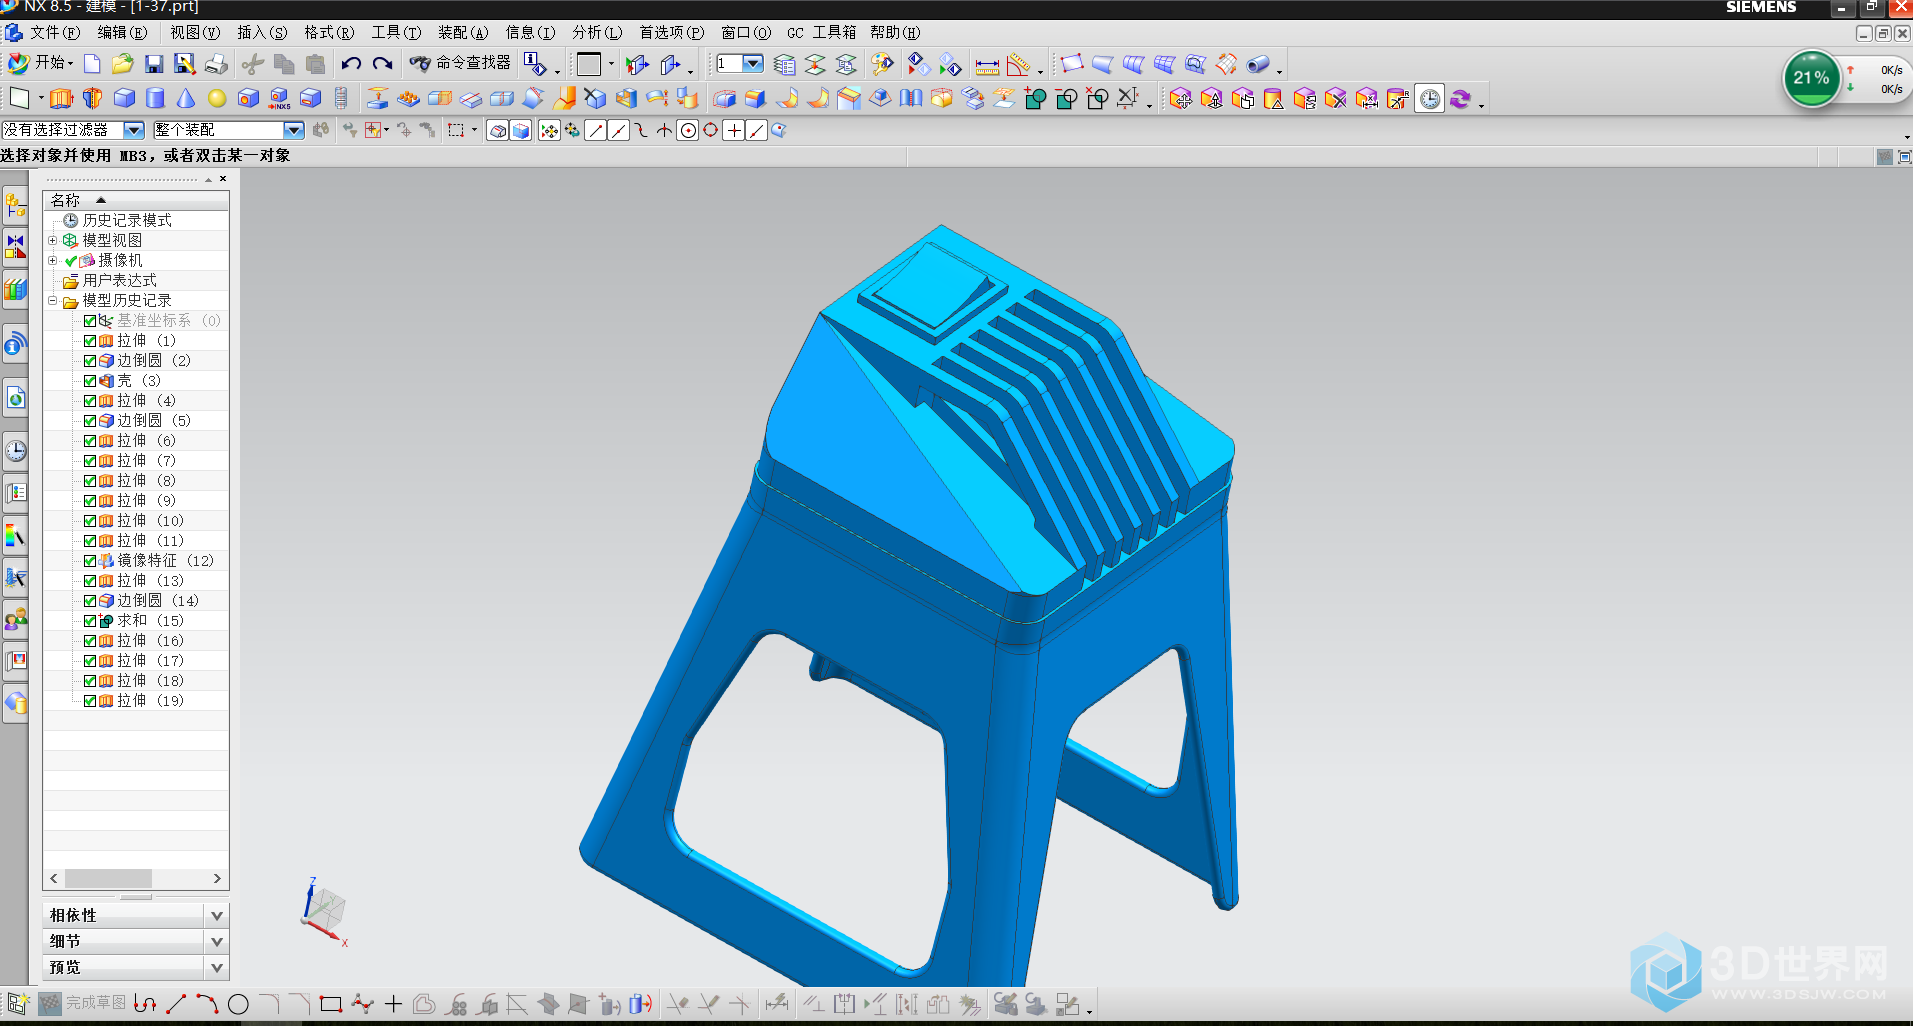Image resolution: width=1913 pixels, height=1026 pixels.
Task: Select the Move Face synchronous tool
Action: 1180,98
